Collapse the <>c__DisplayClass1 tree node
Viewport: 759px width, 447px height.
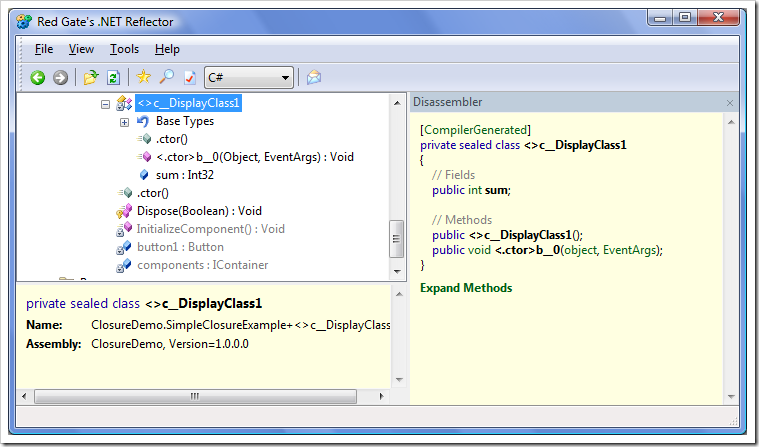106,104
